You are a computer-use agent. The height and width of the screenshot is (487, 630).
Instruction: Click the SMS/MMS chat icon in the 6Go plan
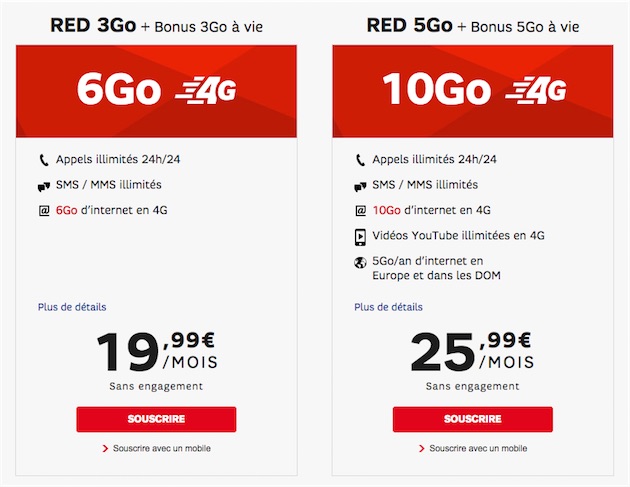44,186
